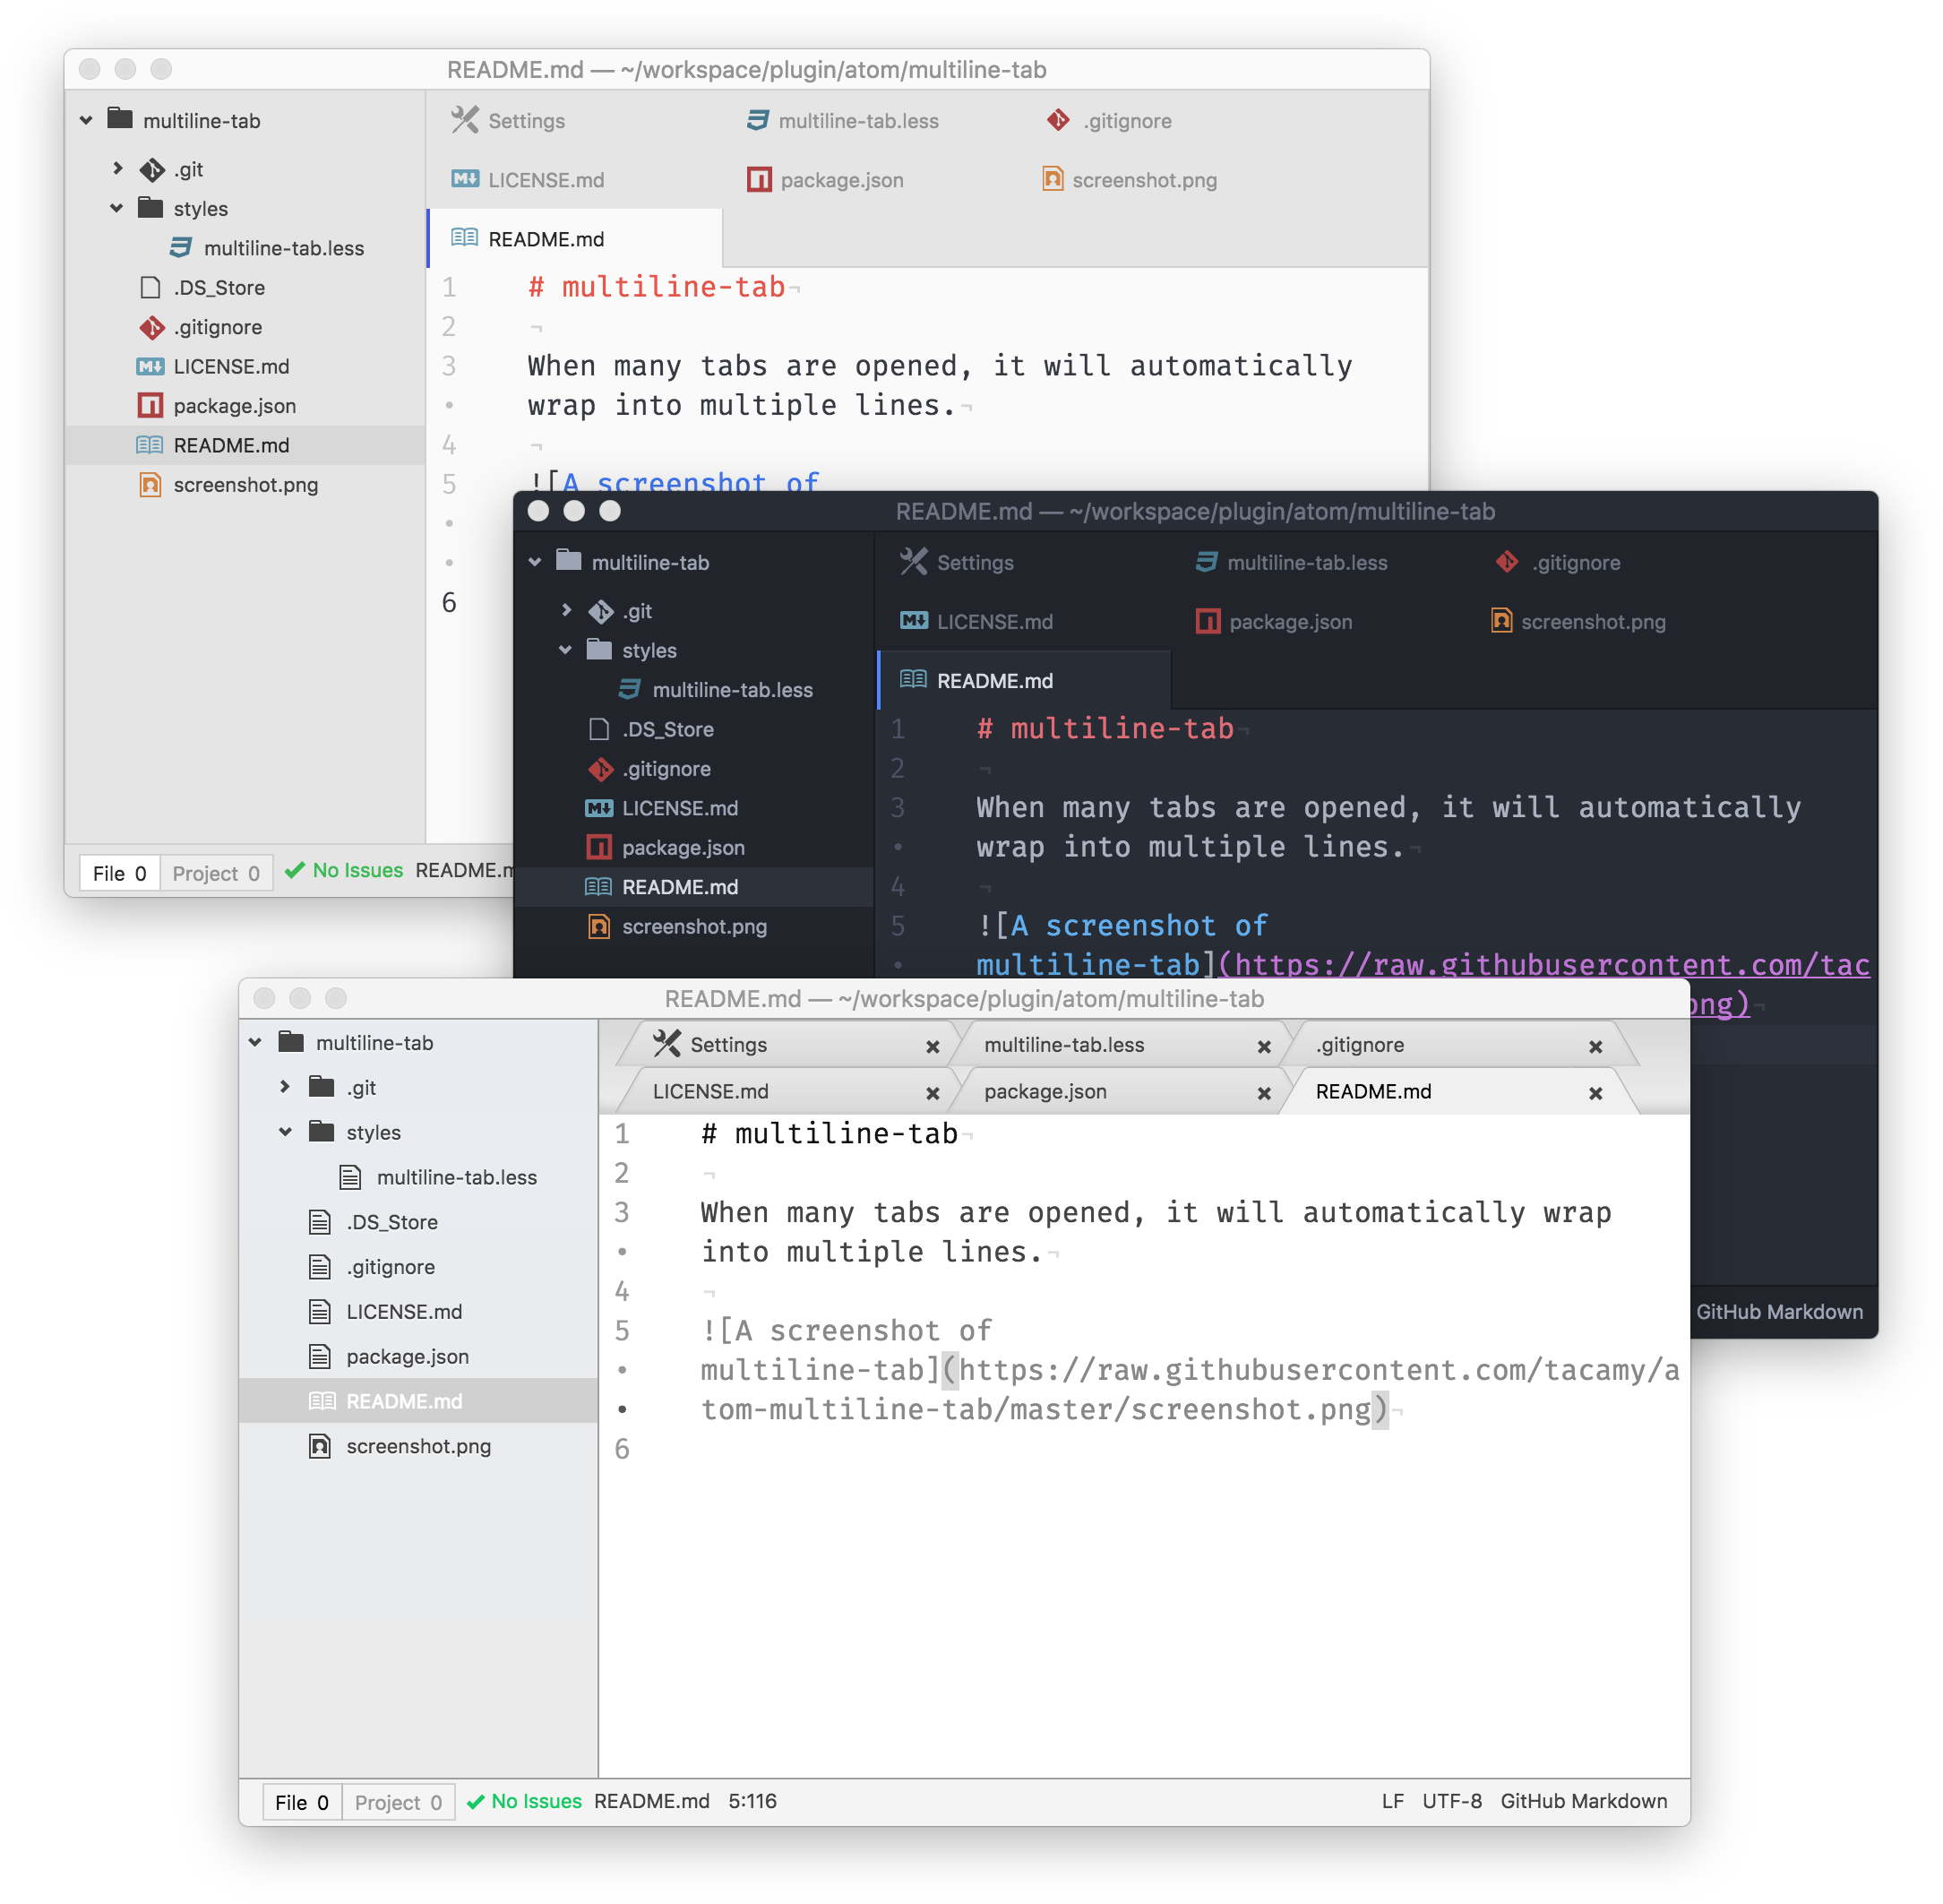This screenshot has height=1904, width=1943.
Task: Click the book icon on the README.md tab in the dark window
Action: click(913, 680)
